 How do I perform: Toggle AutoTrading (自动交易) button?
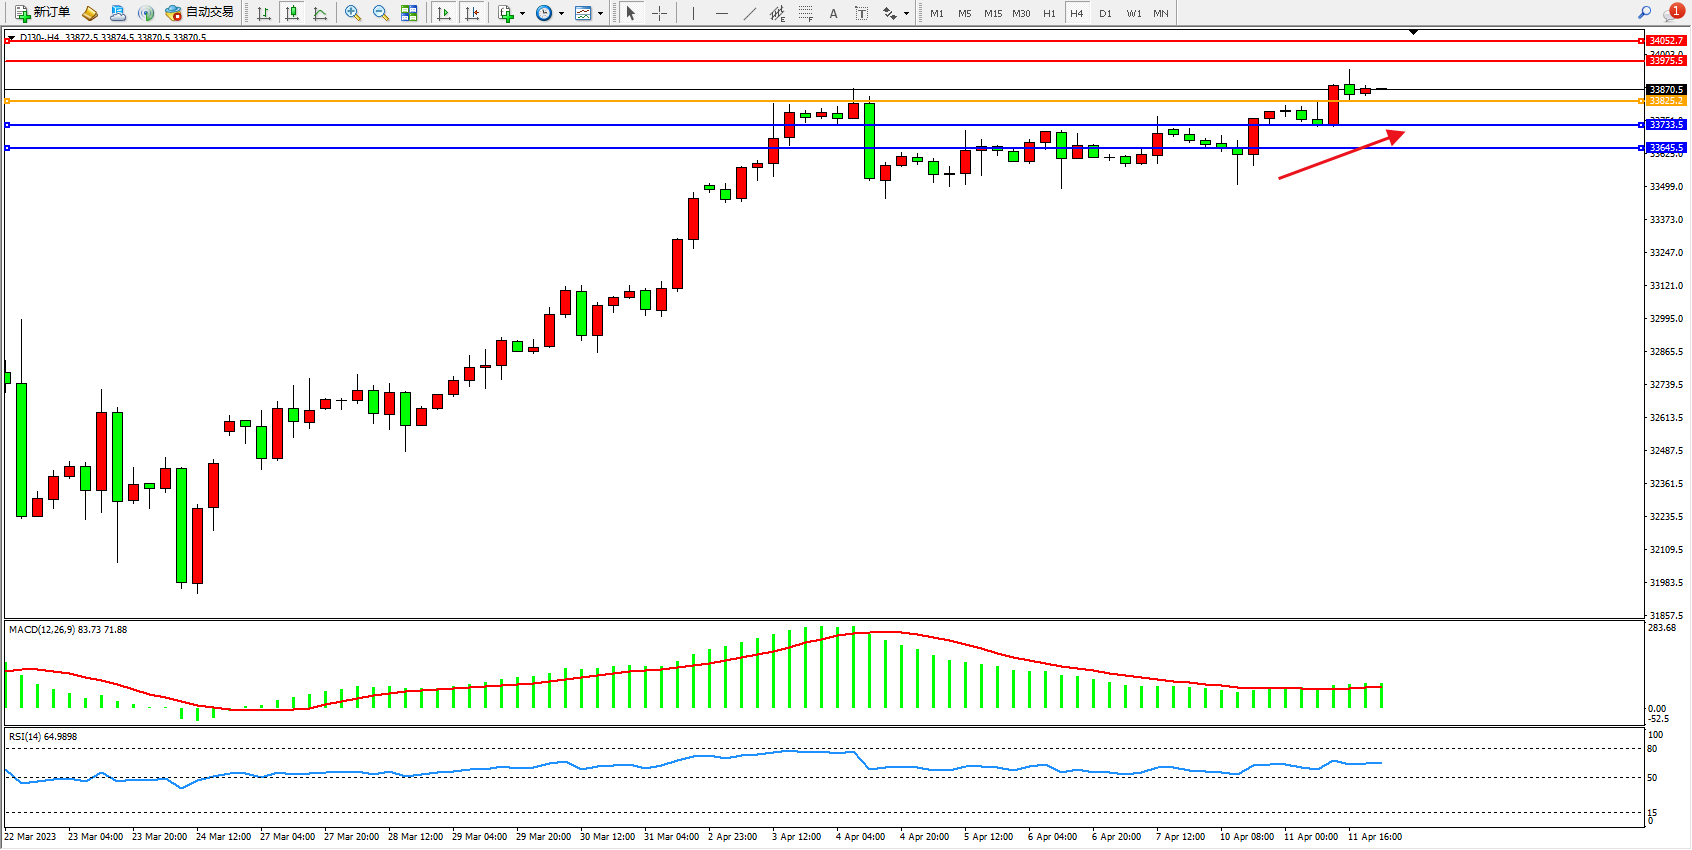(x=200, y=13)
